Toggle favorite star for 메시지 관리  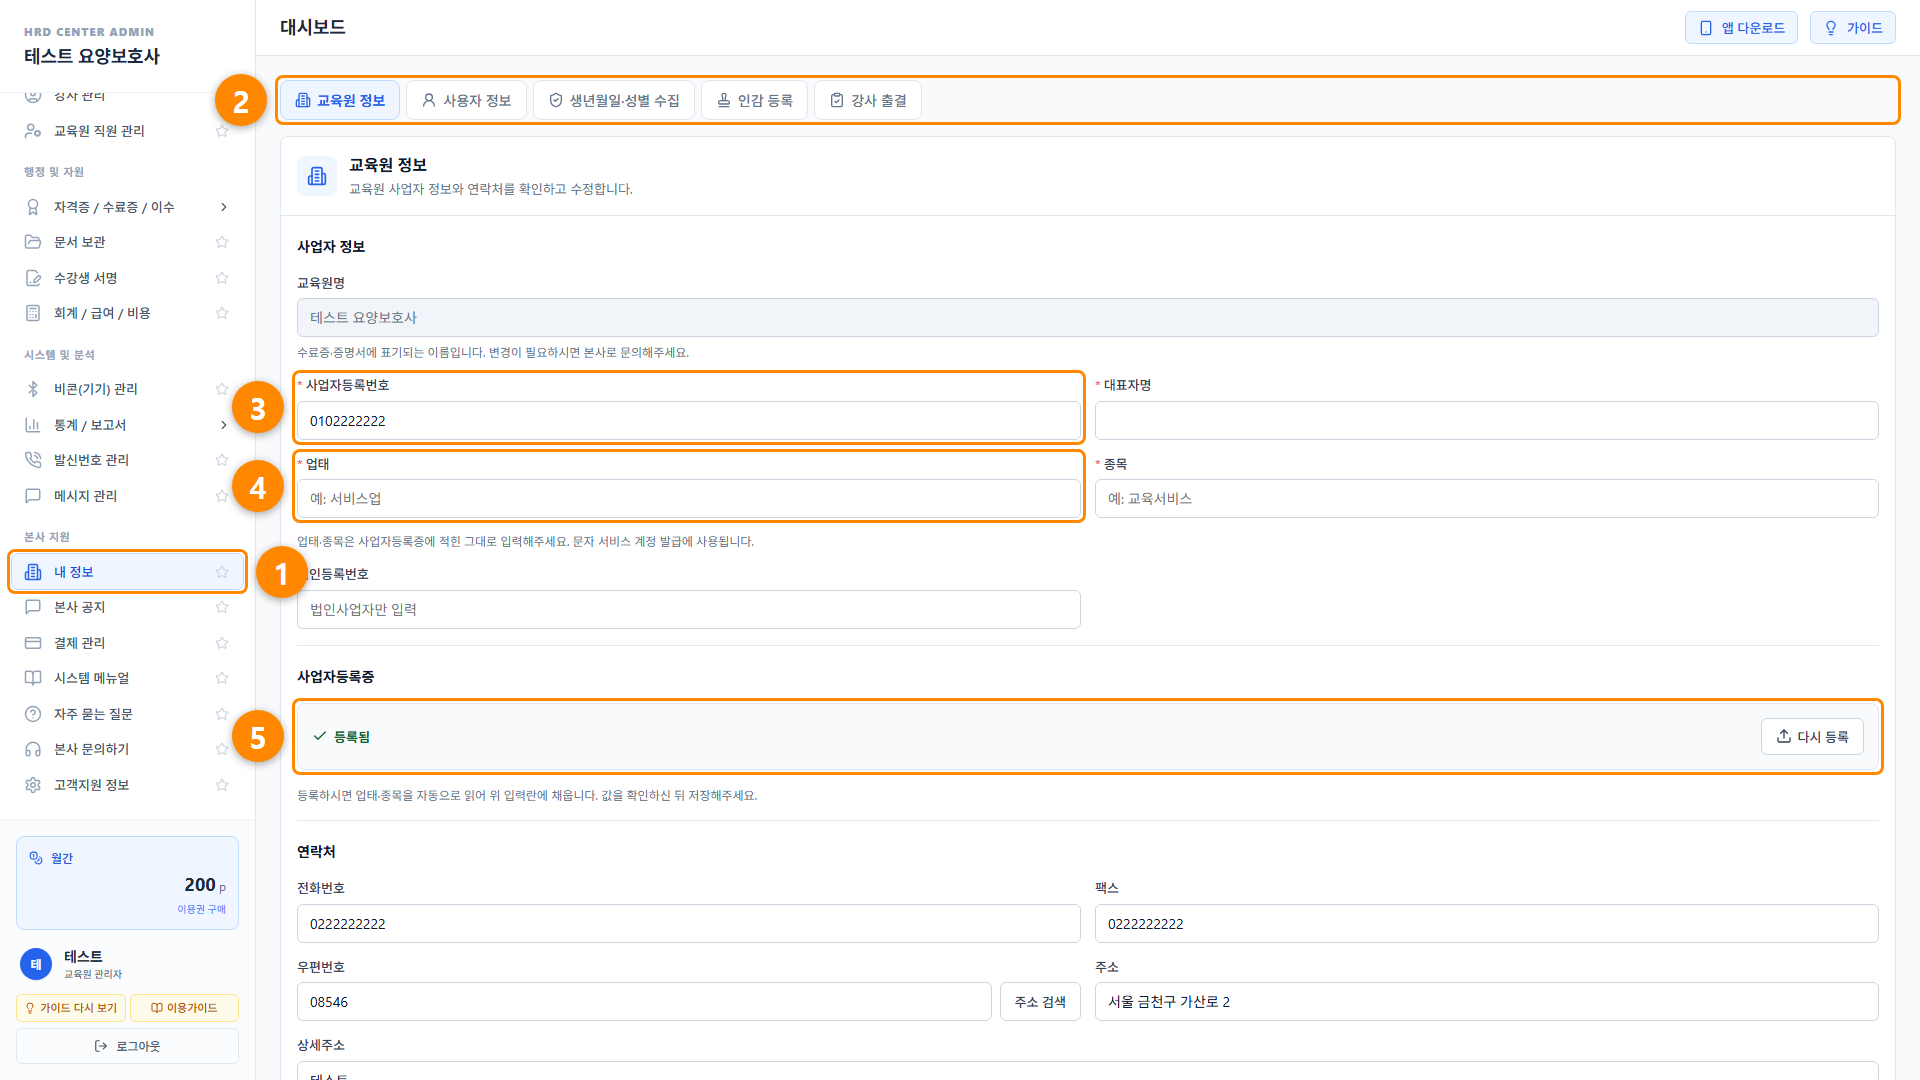[x=222, y=496]
